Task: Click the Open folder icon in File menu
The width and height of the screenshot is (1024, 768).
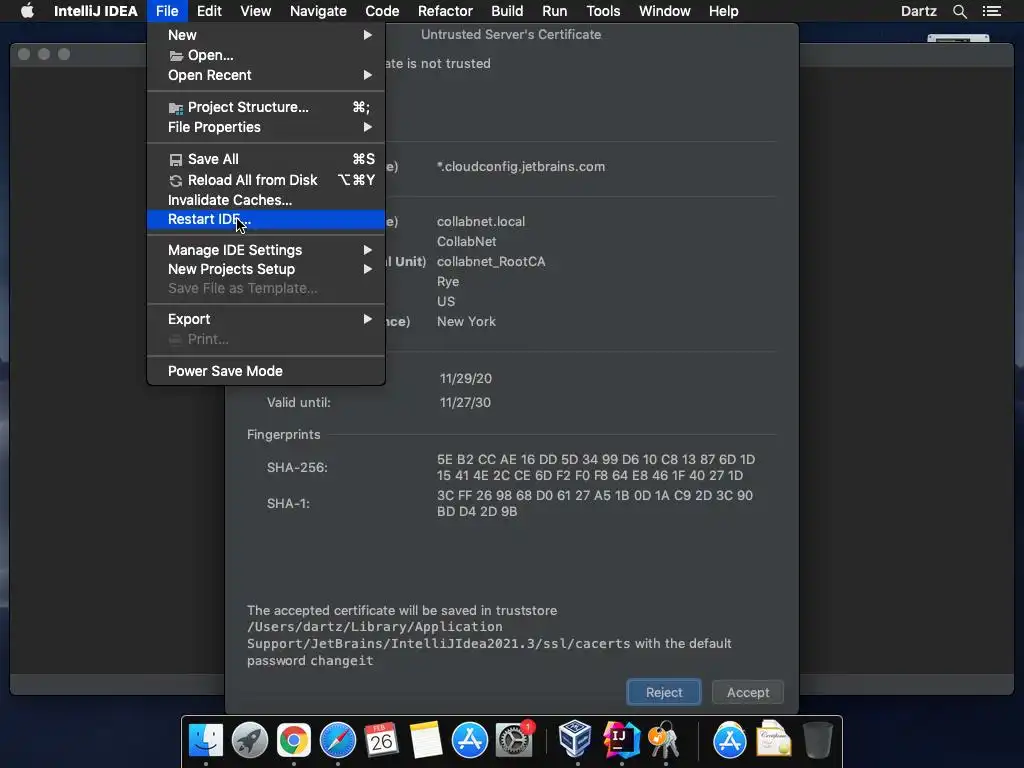Action: [x=176, y=56]
